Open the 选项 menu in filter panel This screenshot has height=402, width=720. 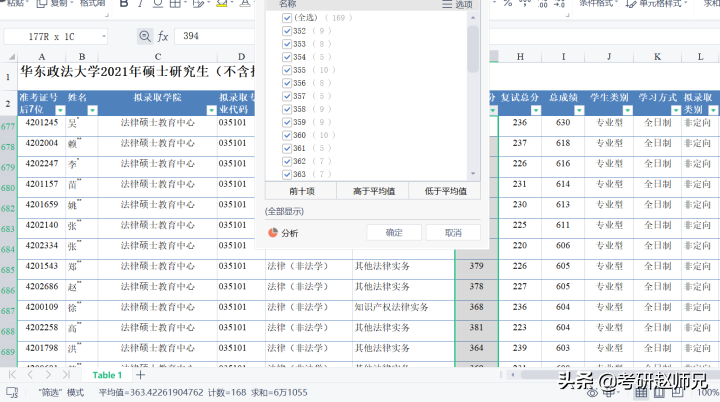[457, 5]
